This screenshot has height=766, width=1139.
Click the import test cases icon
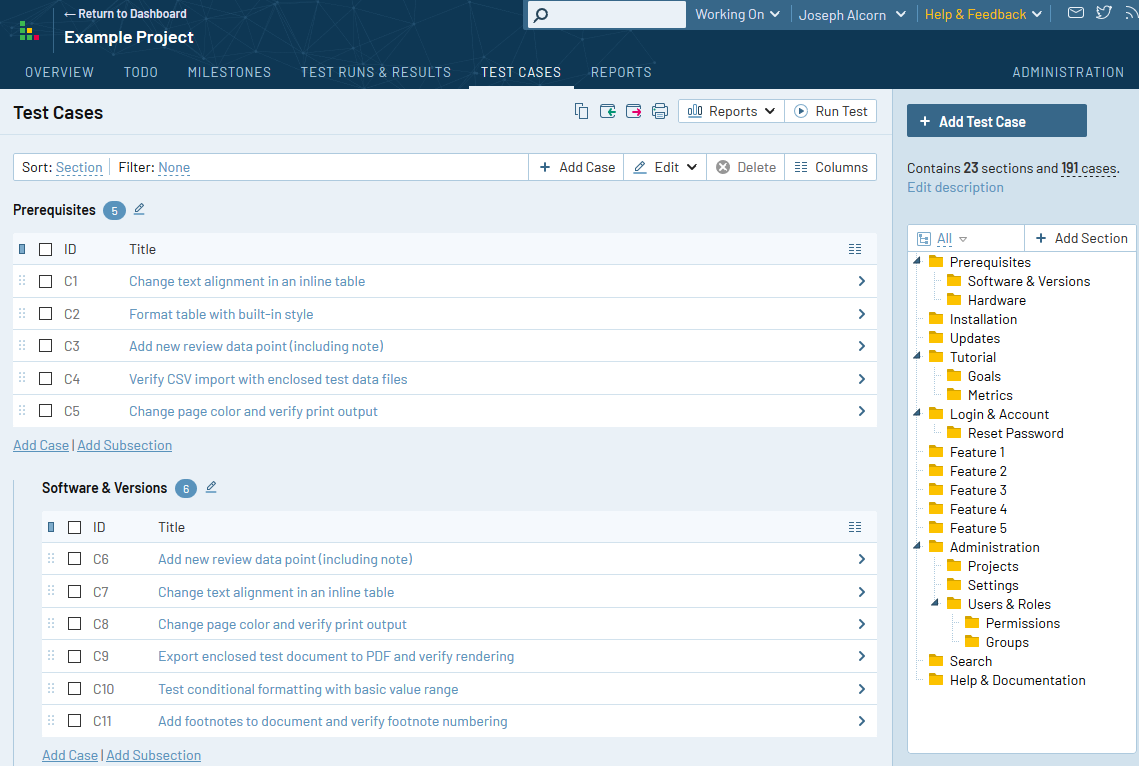click(607, 111)
